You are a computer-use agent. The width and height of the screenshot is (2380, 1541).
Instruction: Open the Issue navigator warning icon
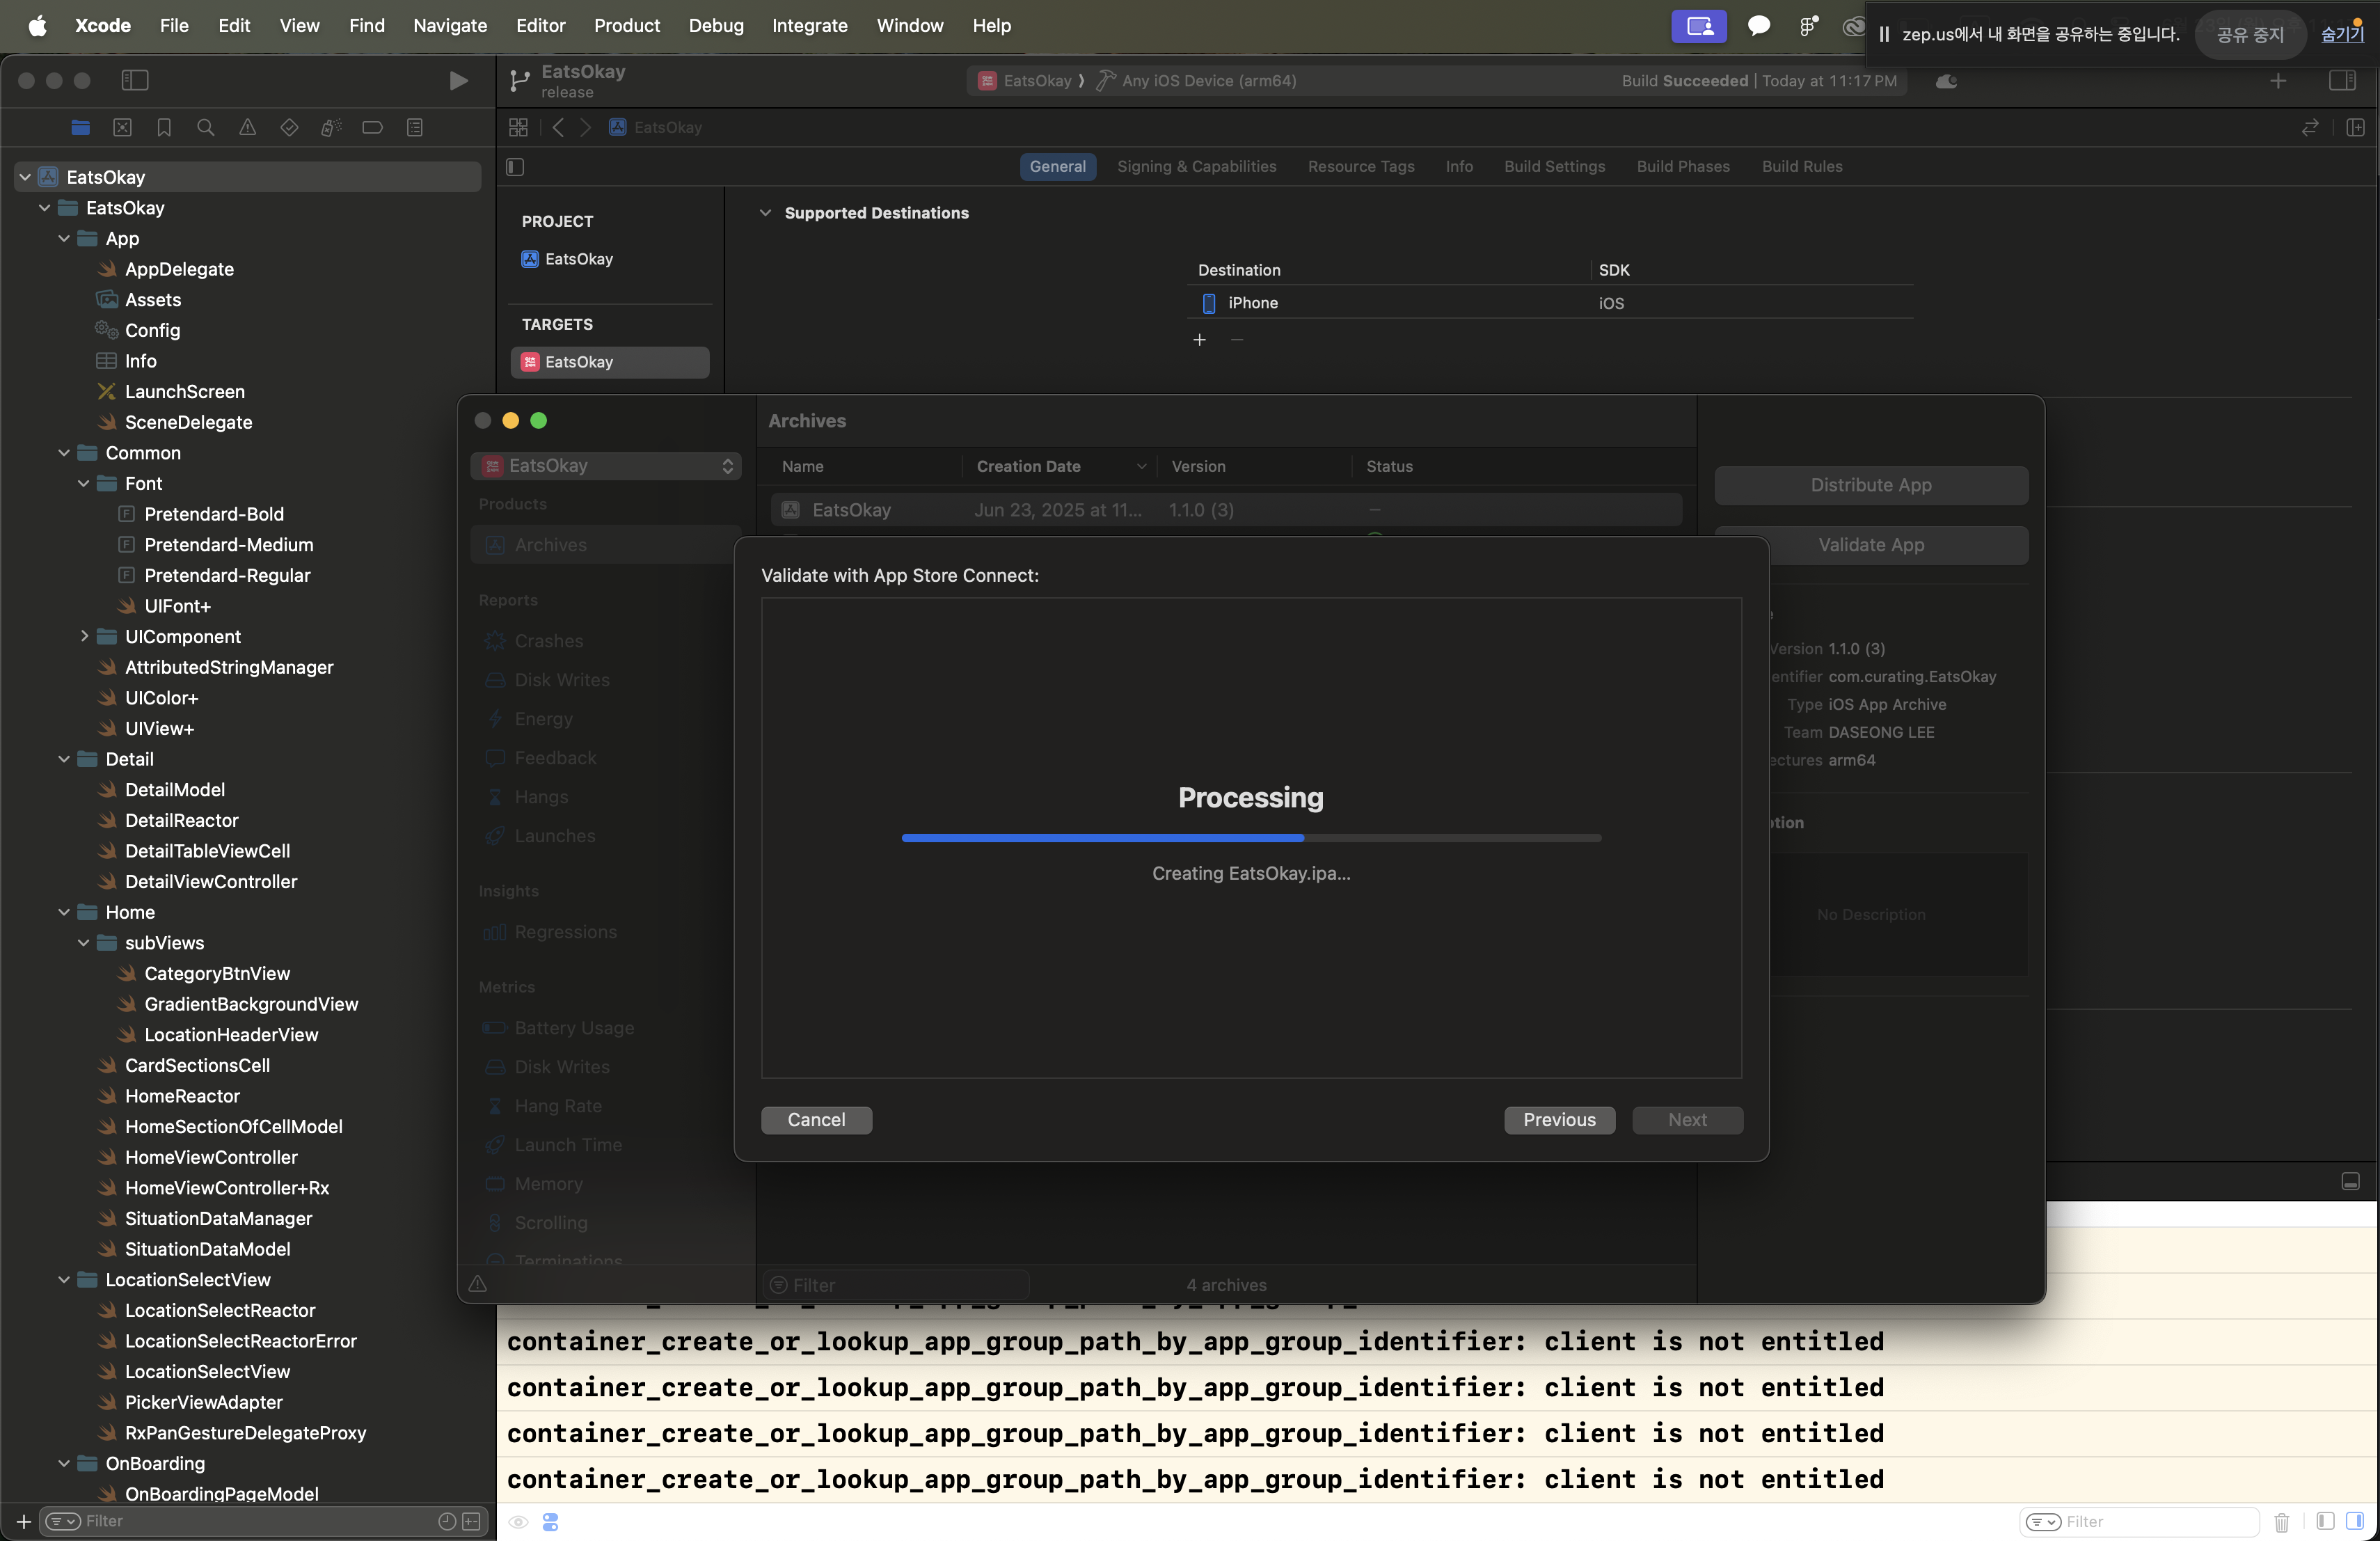pos(247,127)
